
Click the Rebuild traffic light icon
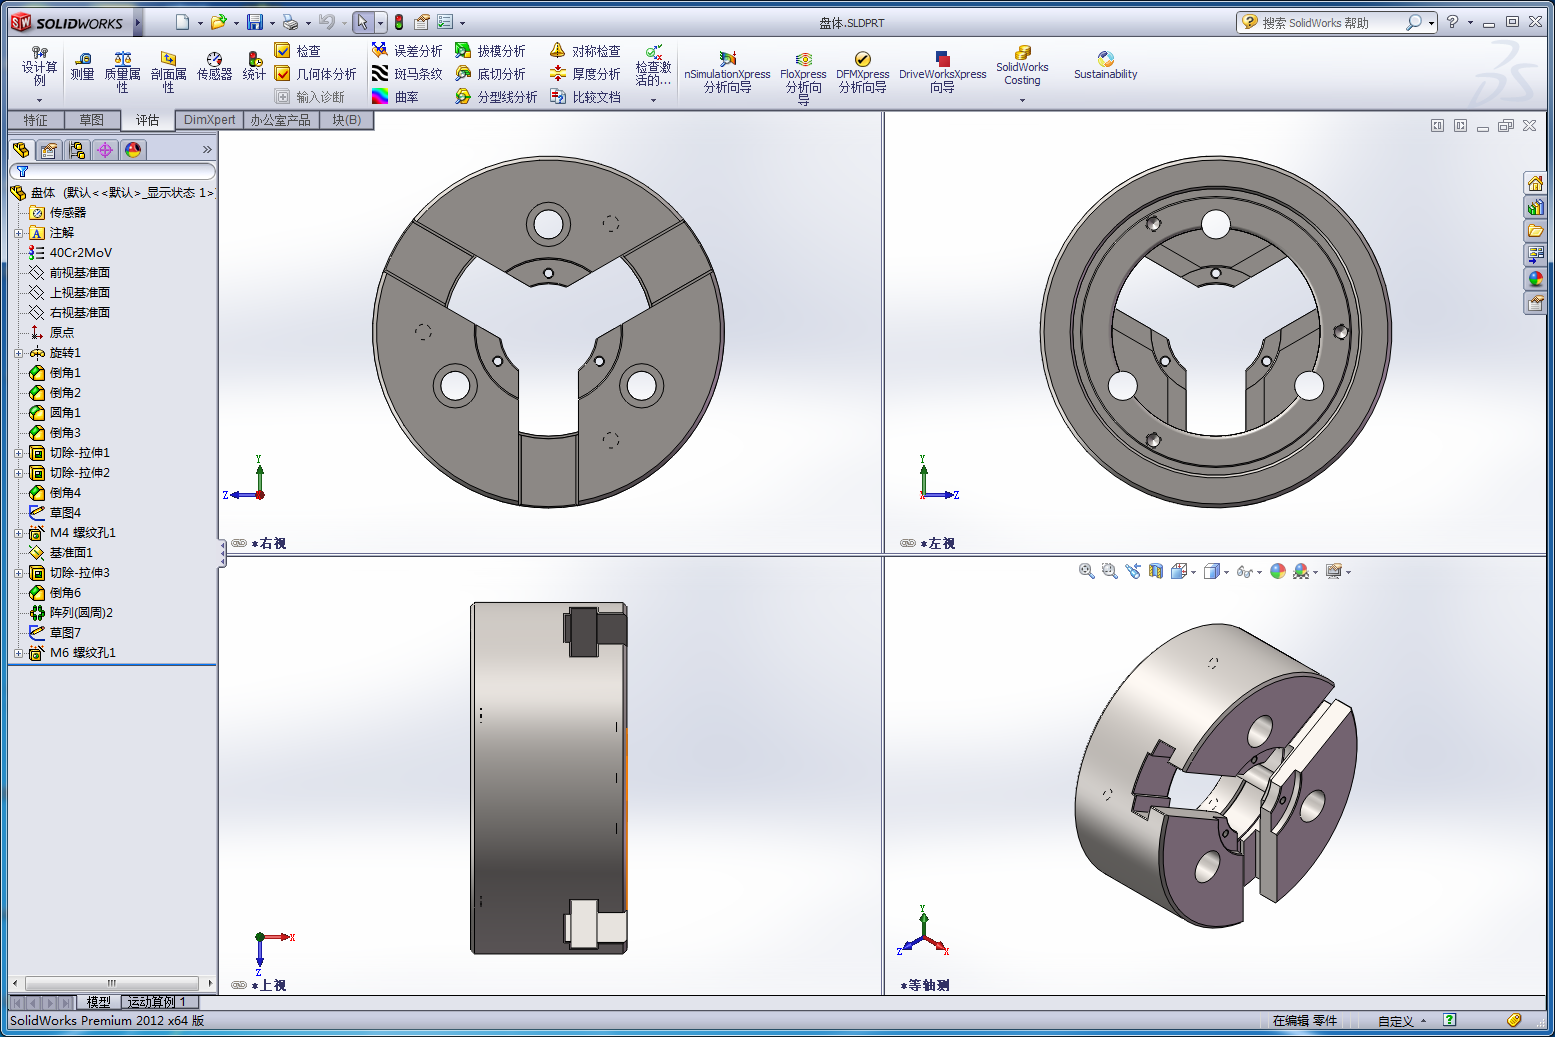[399, 22]
